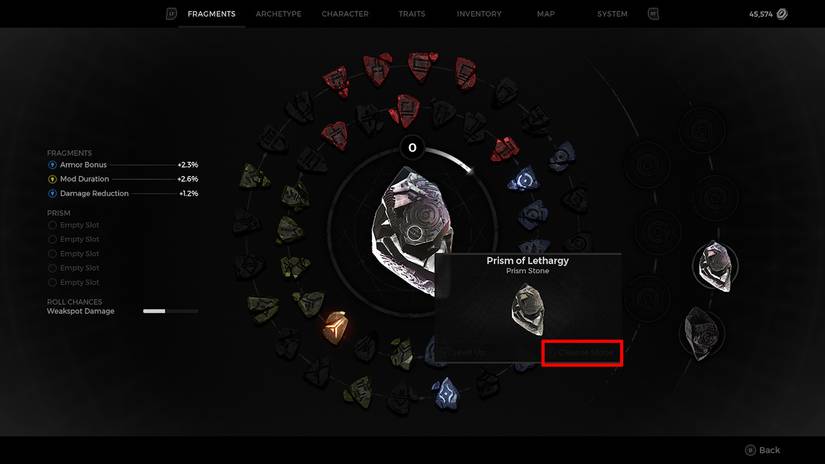825x464 pixels.
Task: Select the glowing orange fragment on the wheel
Action: tap(335, 327)
